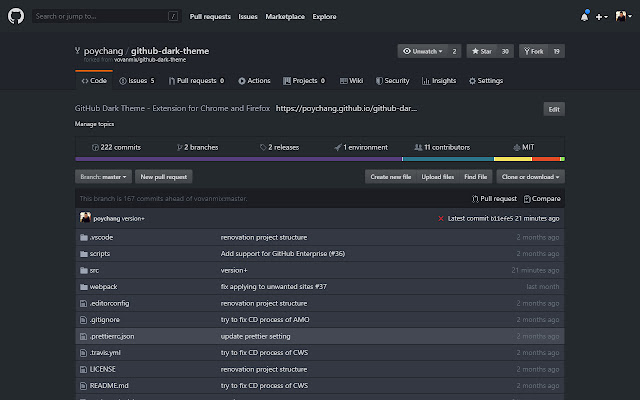
Task: Open the stargazers count 30
Action: tap(505, 51)
